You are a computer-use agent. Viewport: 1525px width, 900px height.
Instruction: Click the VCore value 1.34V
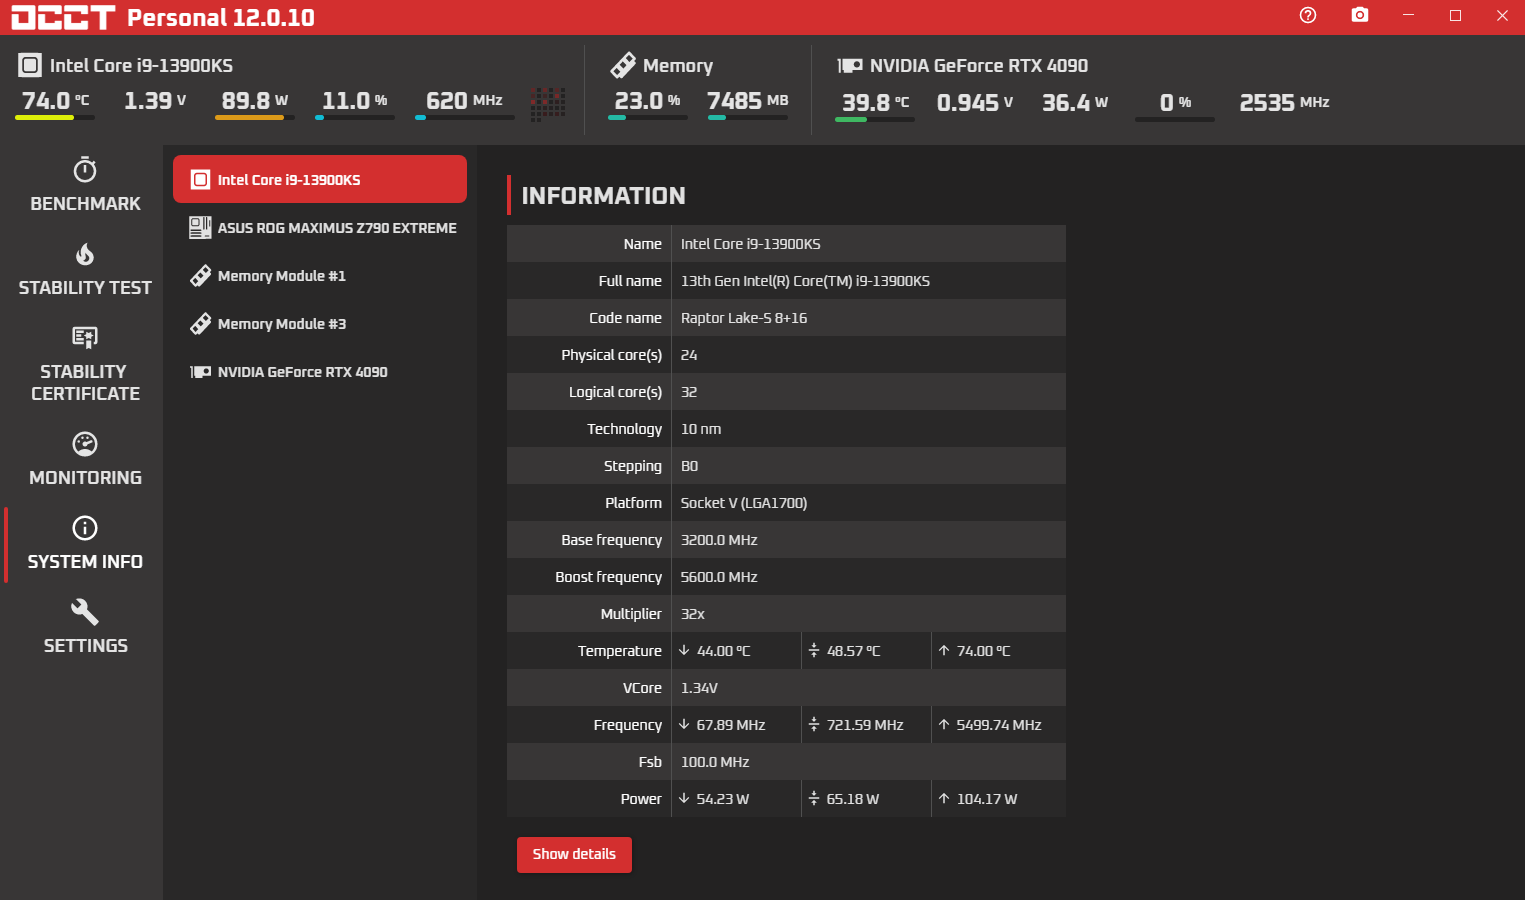[x=699, y=688]
